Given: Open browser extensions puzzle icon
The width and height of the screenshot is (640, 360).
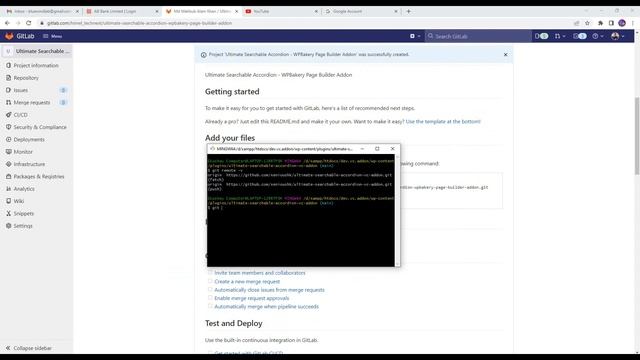Looking at the screenshot, I should coord(600,23).
